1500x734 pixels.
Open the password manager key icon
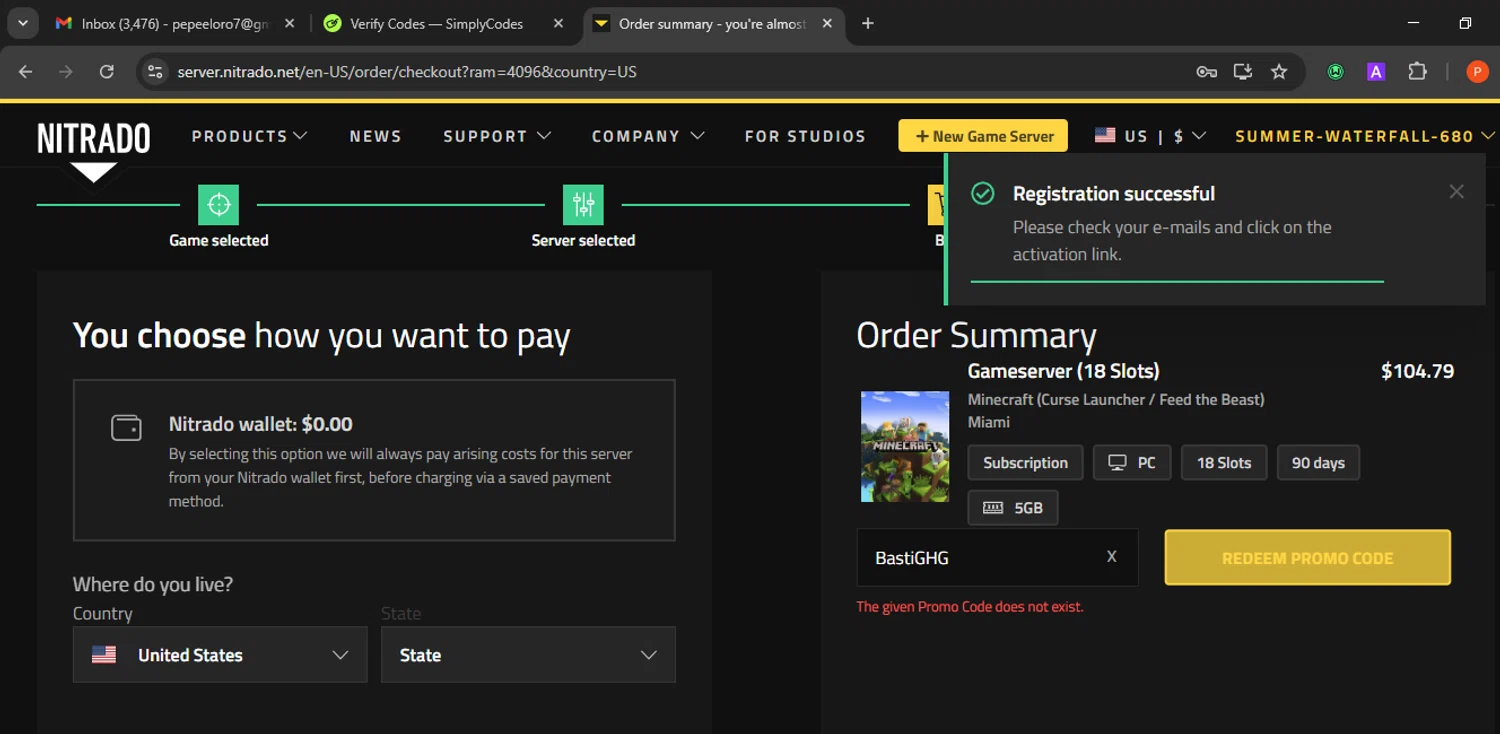click(1206, 72)
